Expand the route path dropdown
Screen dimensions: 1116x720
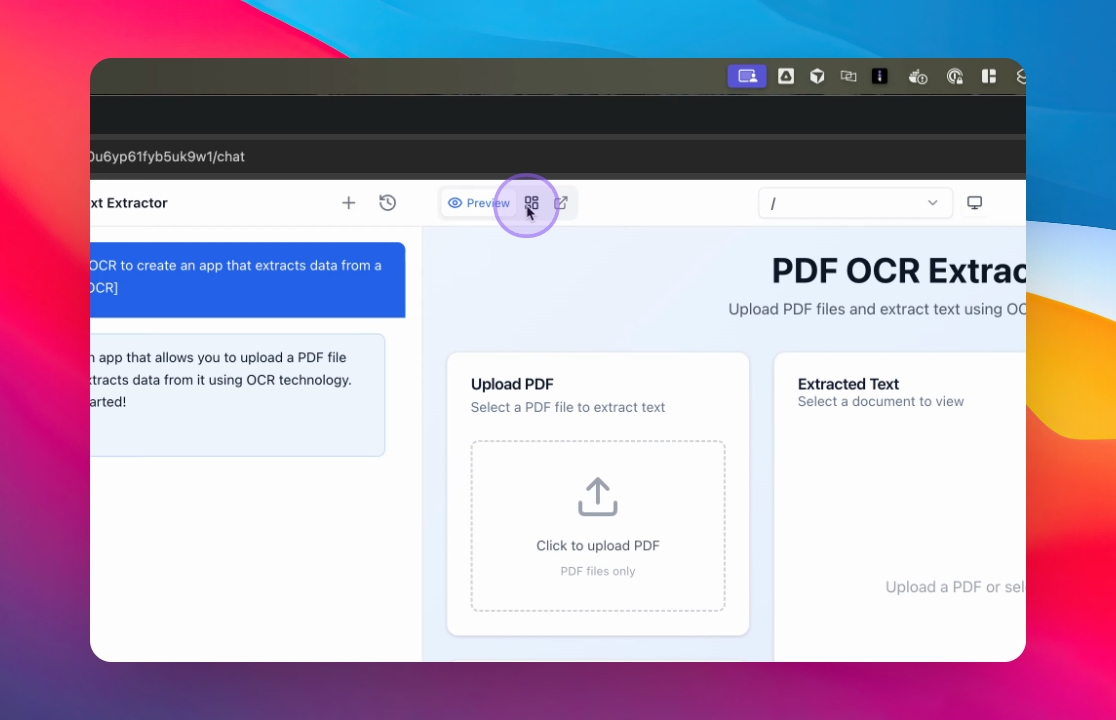click(855, 203)
